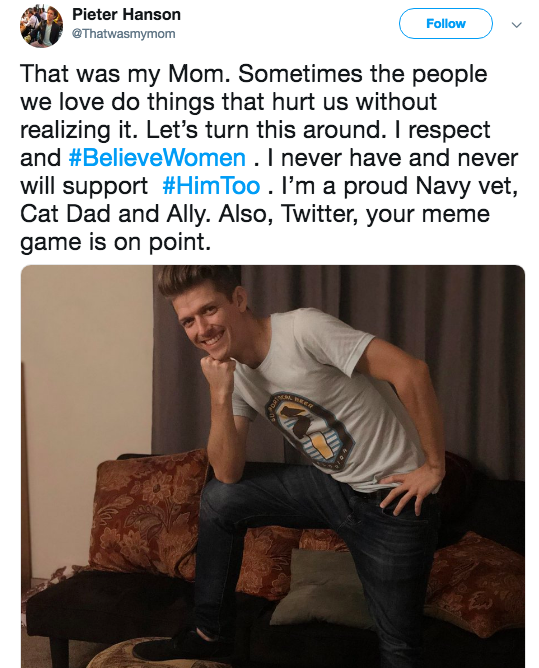Open the @Thatwasmymom handle link
Viewport: 539px width, 668px height.
click(124, 34)
